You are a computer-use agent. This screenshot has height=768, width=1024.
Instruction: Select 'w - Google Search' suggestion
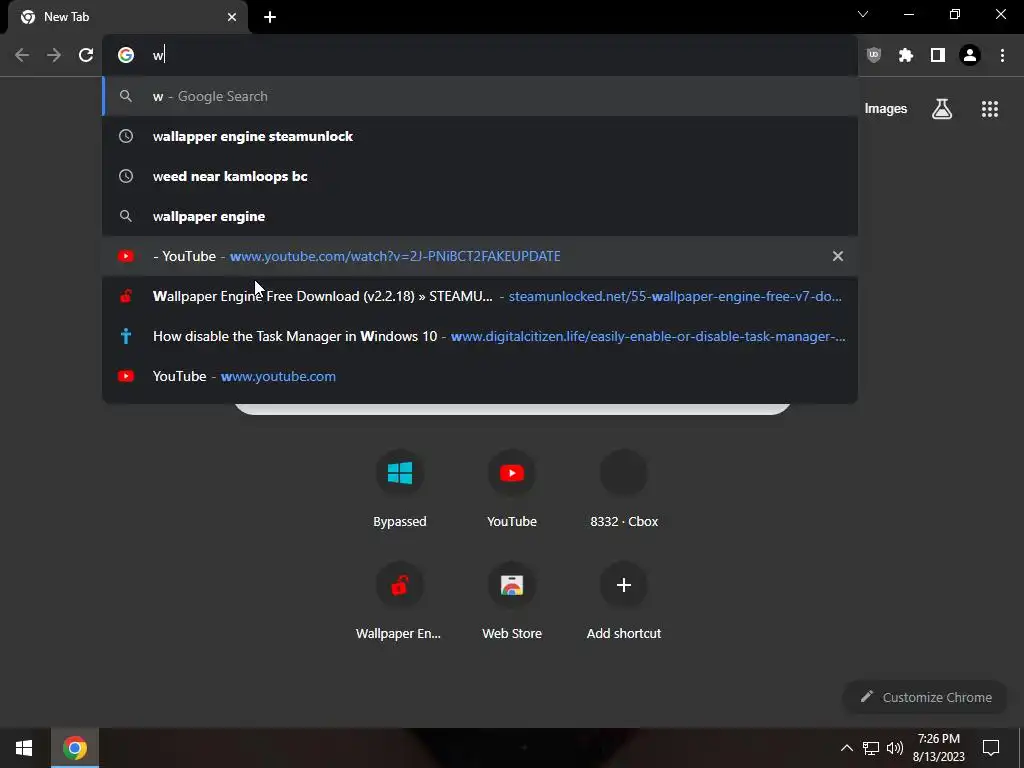pyautogui.click(x=480, y=96)
